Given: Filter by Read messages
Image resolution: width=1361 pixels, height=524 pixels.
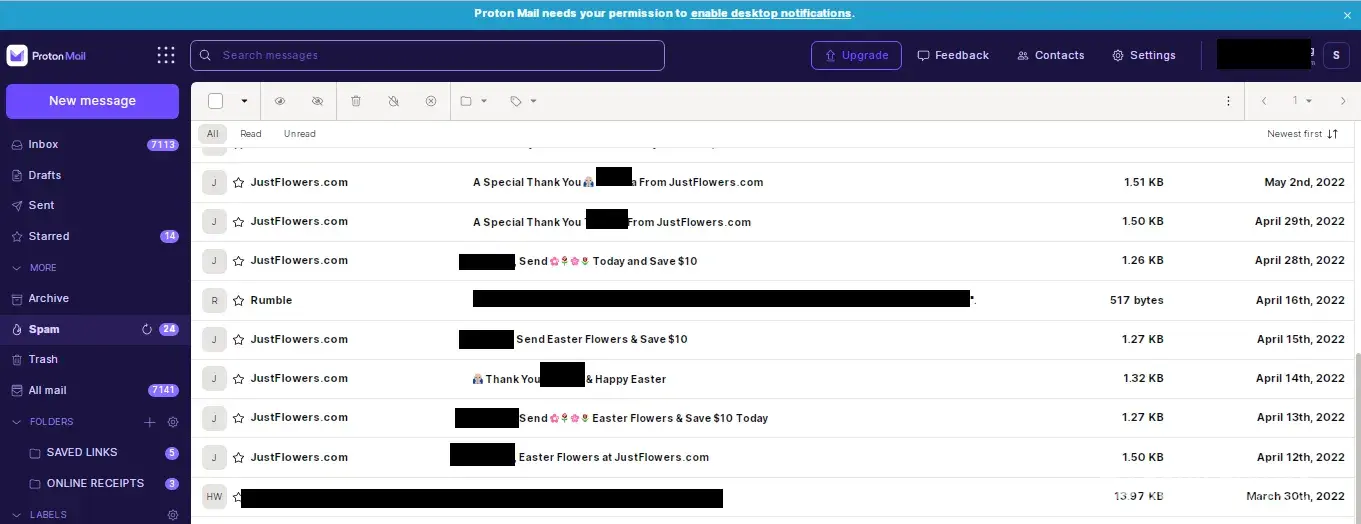Looking at the screenshot, I should (251, 134).
